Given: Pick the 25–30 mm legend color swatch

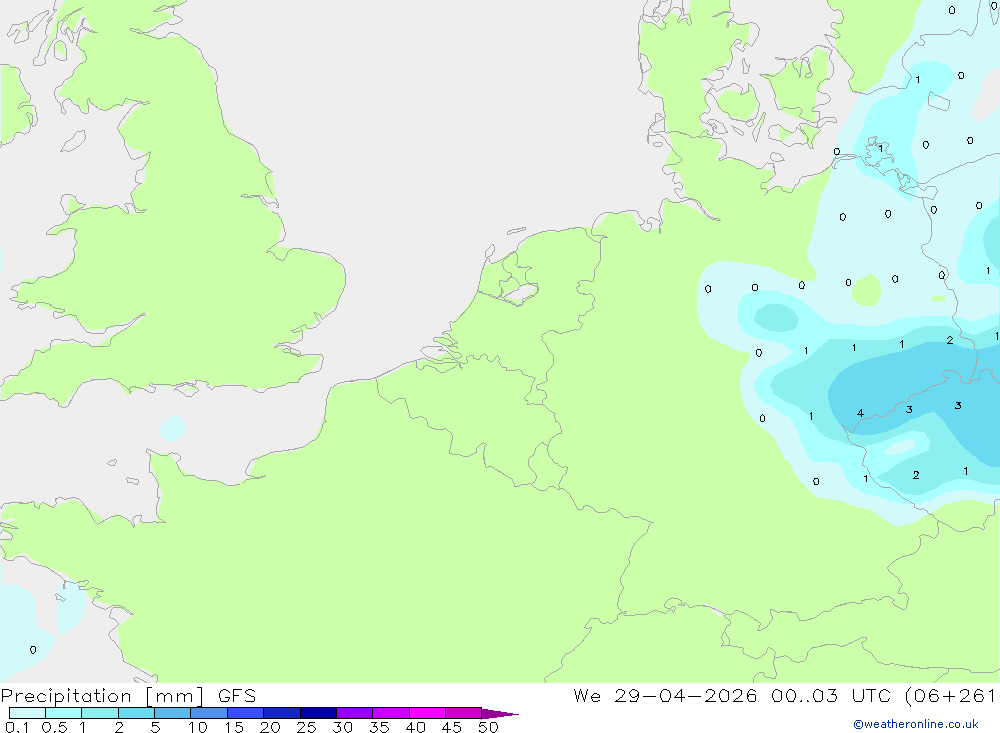Looking at the screenshot, I should (x=318, y=713).
